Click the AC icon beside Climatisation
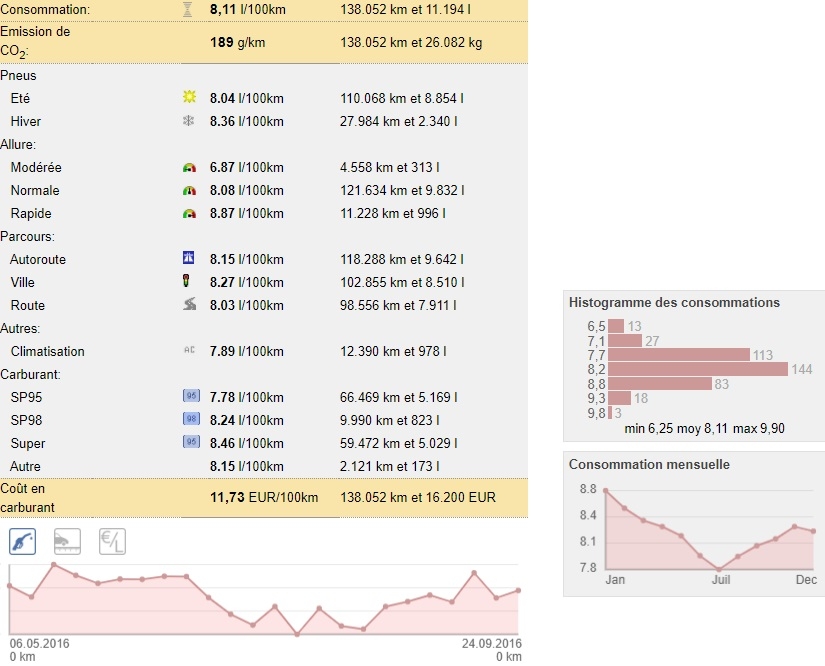Viewport: 825px width, 666px height. (x=189, y=350)
